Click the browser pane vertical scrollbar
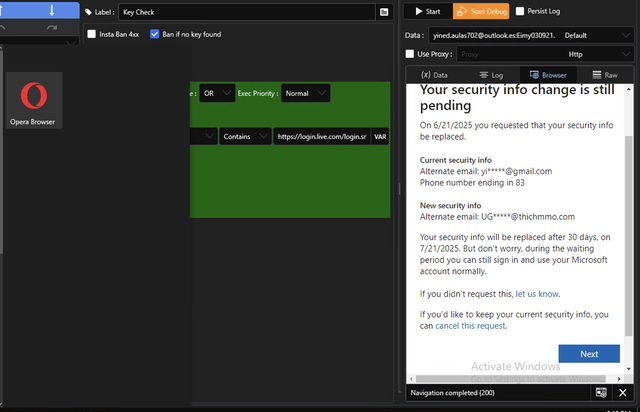This screenshot has width=640, height=412. 629,235
